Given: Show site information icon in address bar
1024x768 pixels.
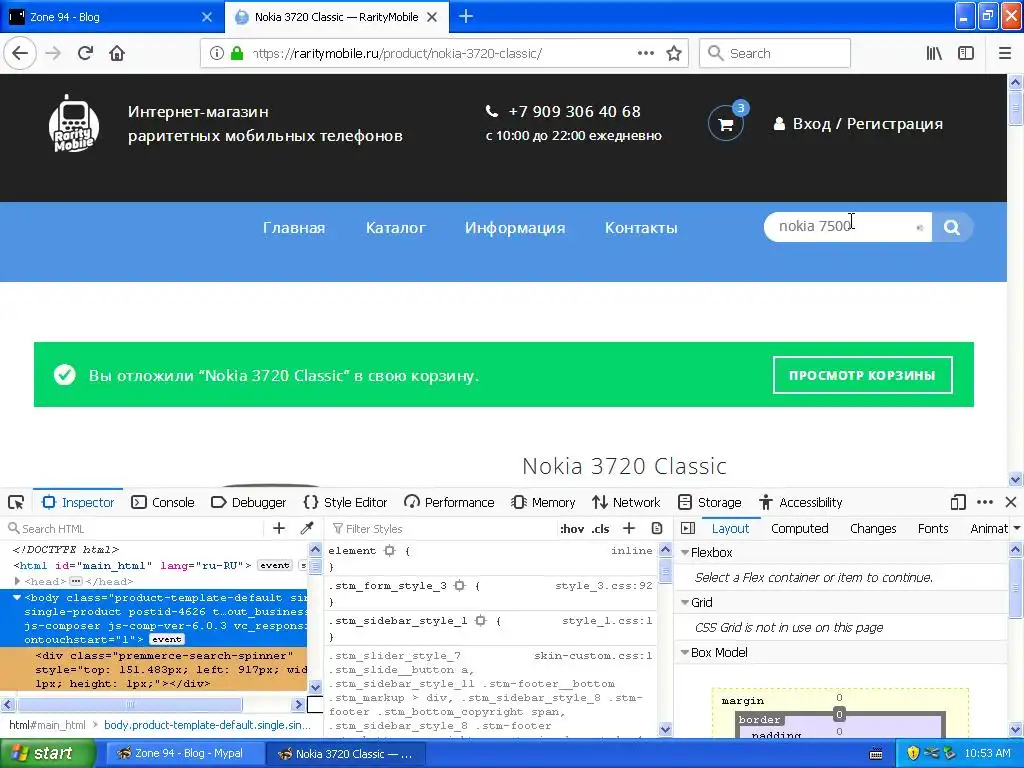Looking at the screenshot, I should [x=217, y=54].
